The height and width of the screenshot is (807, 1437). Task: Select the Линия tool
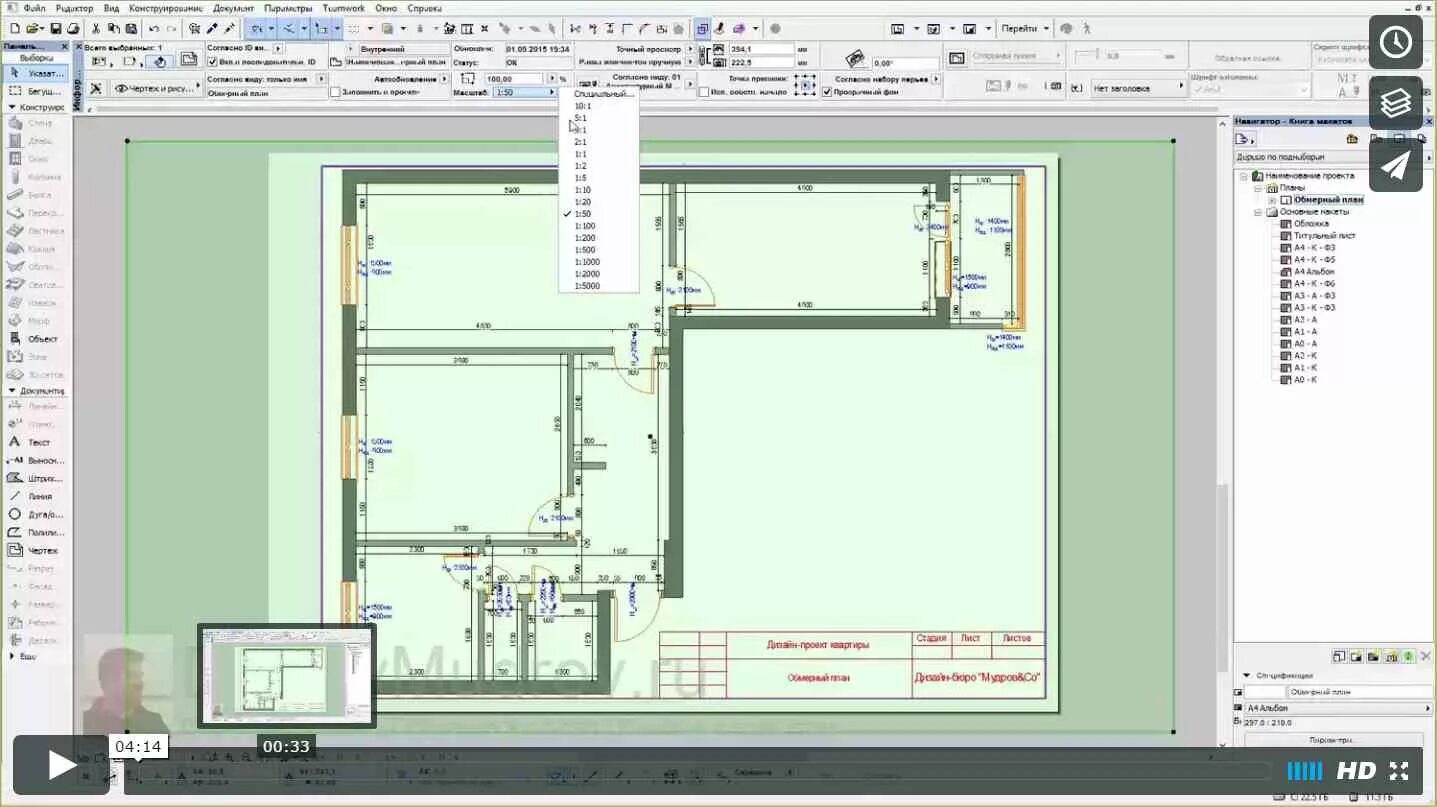tap(35, 496)
